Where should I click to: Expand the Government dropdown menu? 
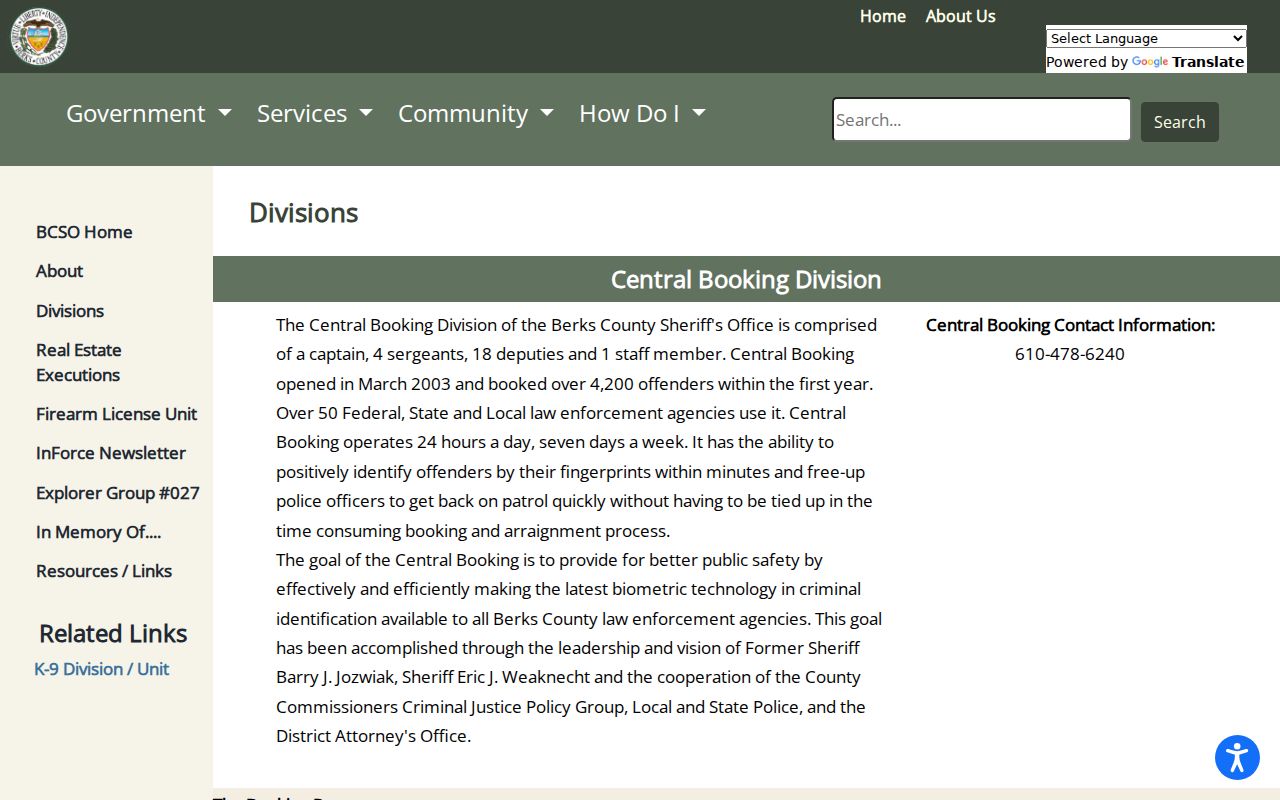(149, 114)
